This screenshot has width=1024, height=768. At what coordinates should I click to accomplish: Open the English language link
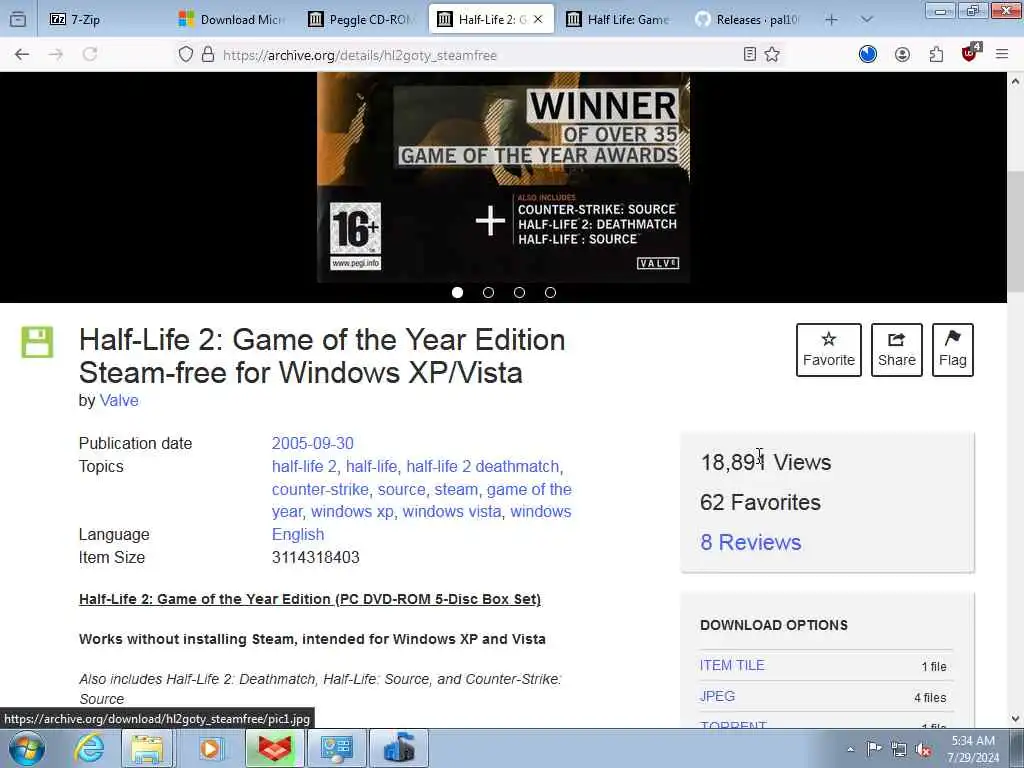click(298, 534)
